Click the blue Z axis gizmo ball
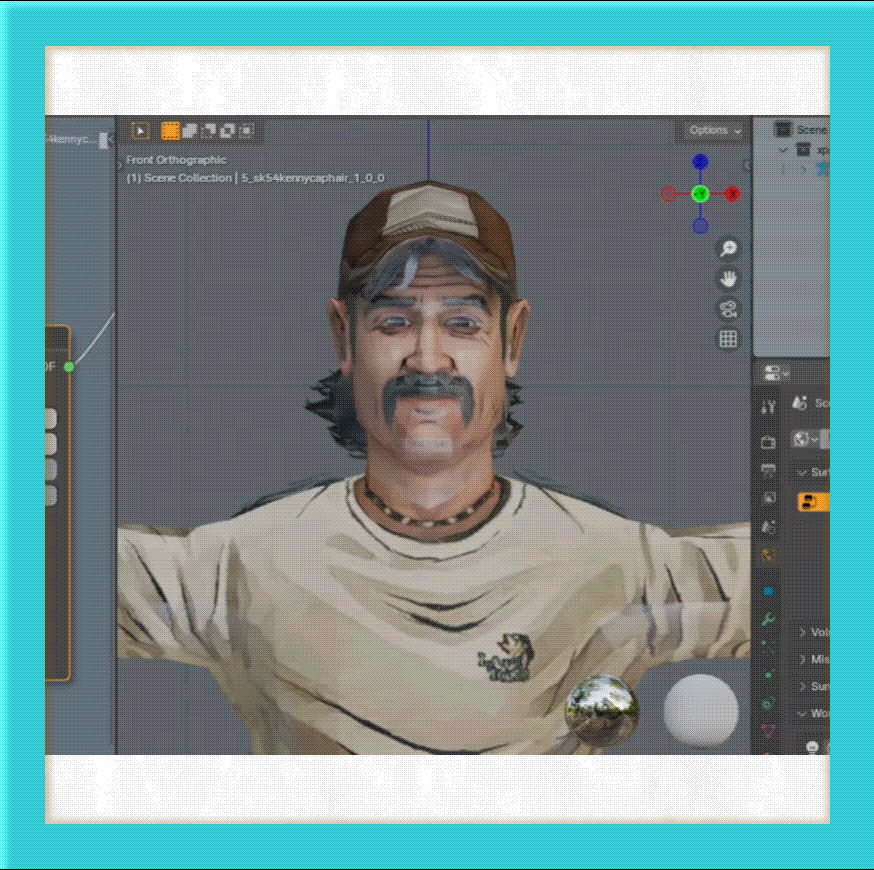This screenshot has width=874, height=870. click(x=701, y=162)
